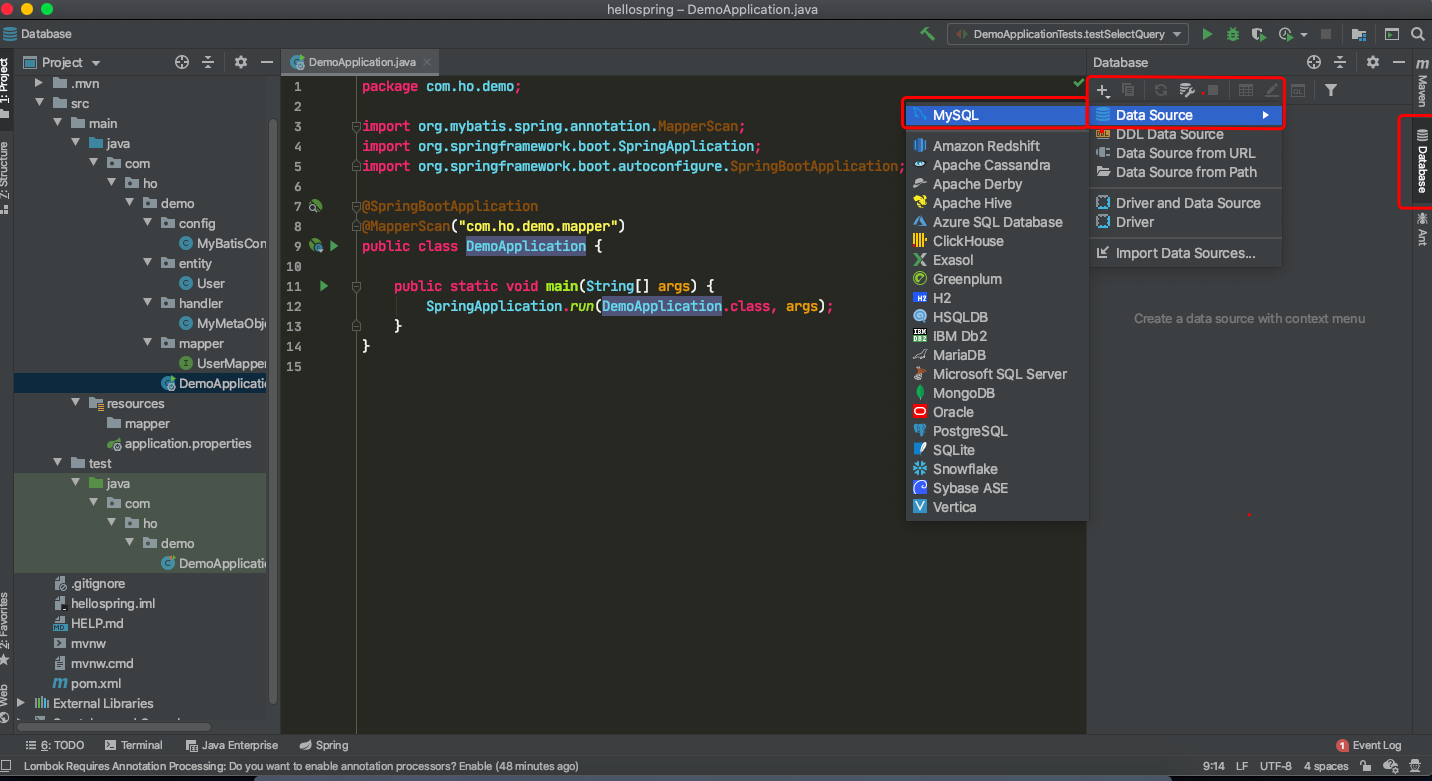Screen dimensions: 1432x781
Task: Expand External Libraries node
Action: (22, 703)
